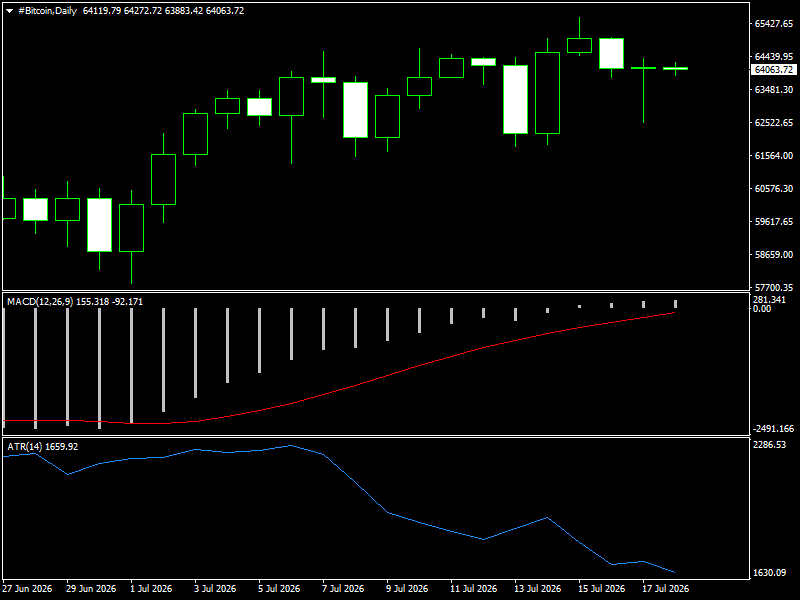The width and height of the screenshot is (800, 600).
Task: Click the MACD histogram bar on 1 Jul 2026
Action: click(x=132, y=366)
